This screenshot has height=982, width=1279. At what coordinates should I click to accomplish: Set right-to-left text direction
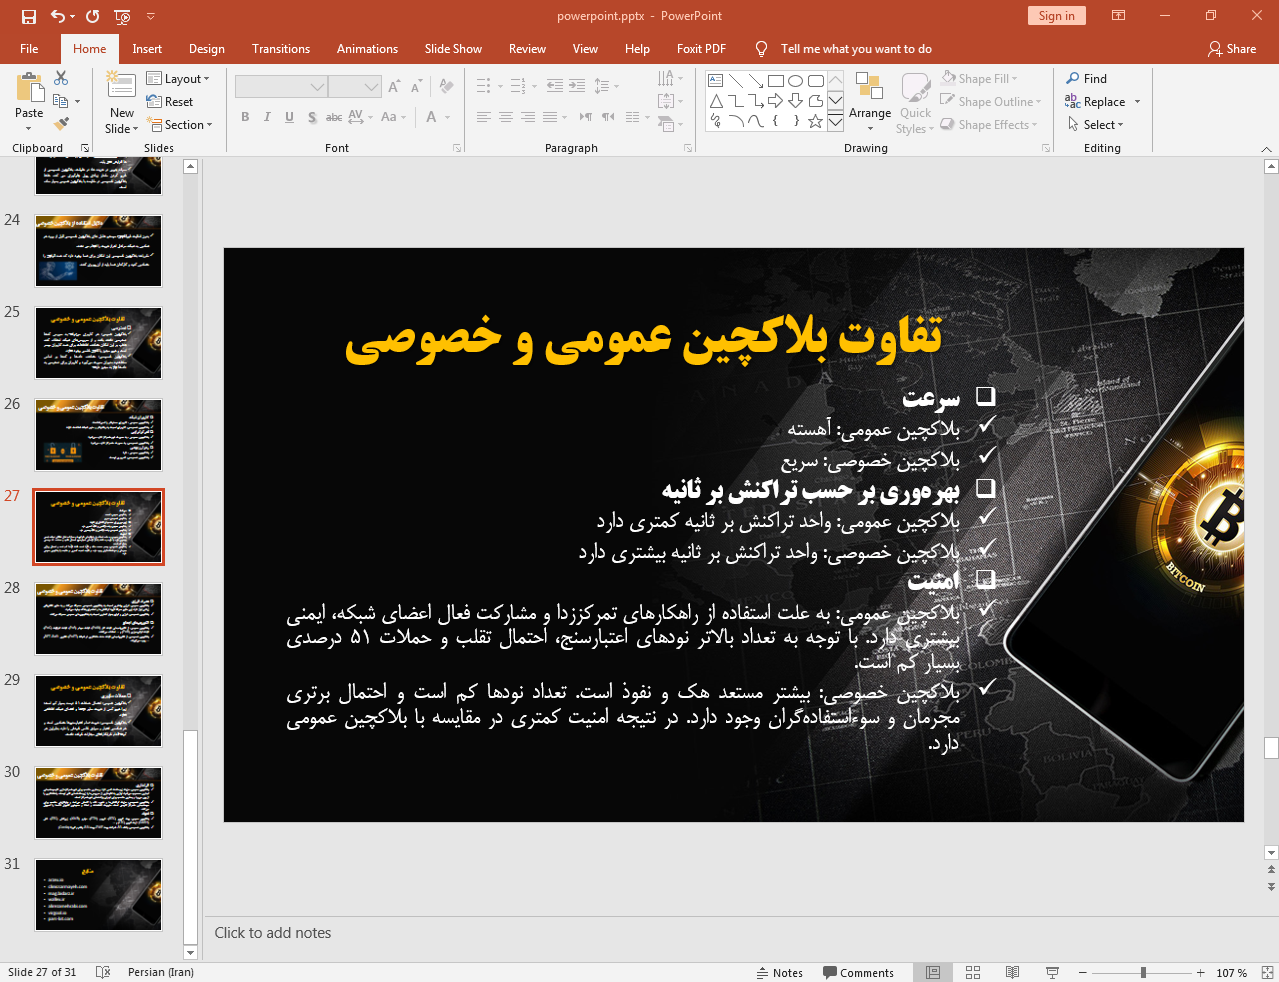(607, 117)
